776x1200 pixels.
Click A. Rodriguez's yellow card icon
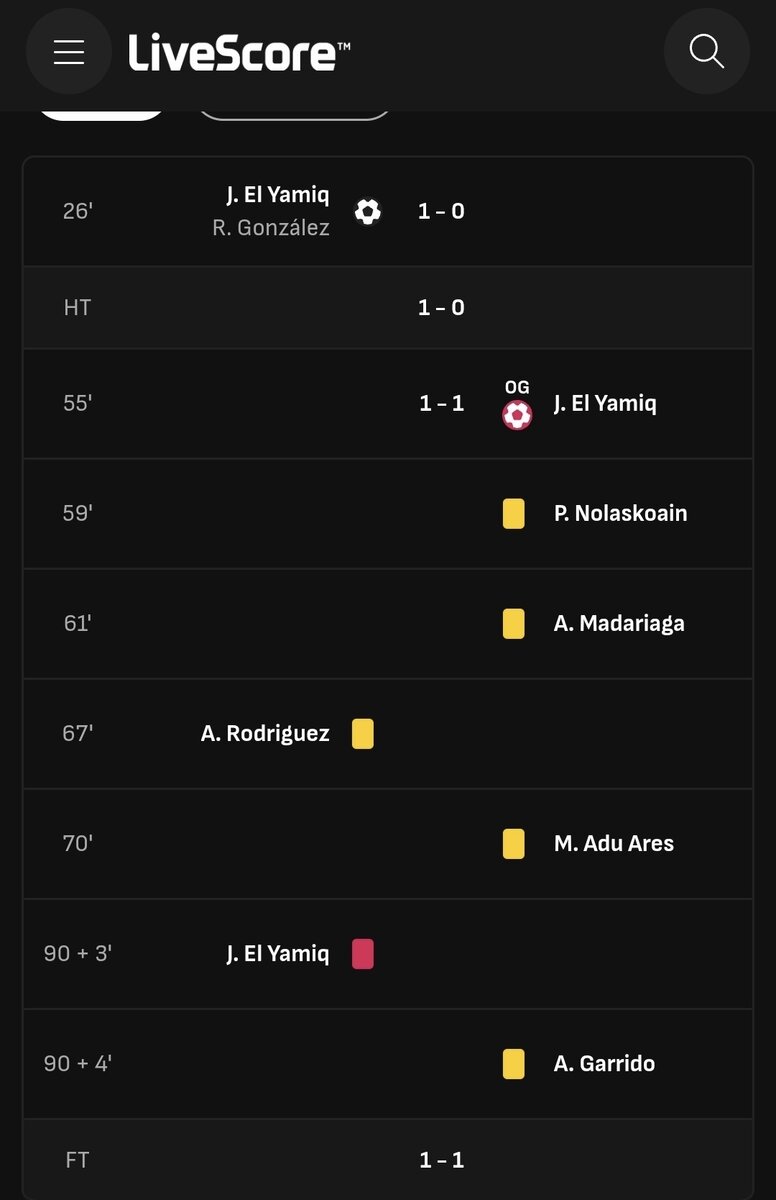pyautogui.click(x=362, y=734)
